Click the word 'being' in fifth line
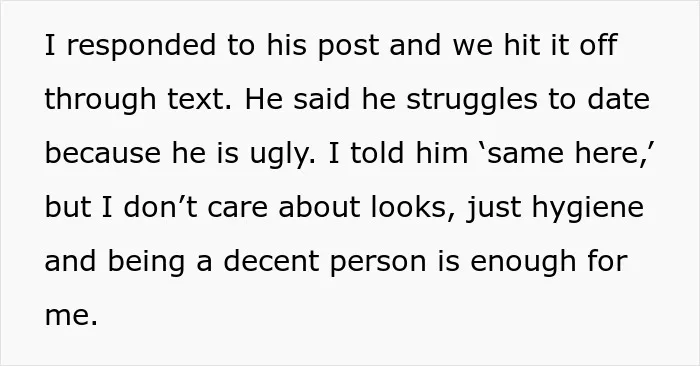Viewport: 700px width, 366px height. (x=146, y=262)
